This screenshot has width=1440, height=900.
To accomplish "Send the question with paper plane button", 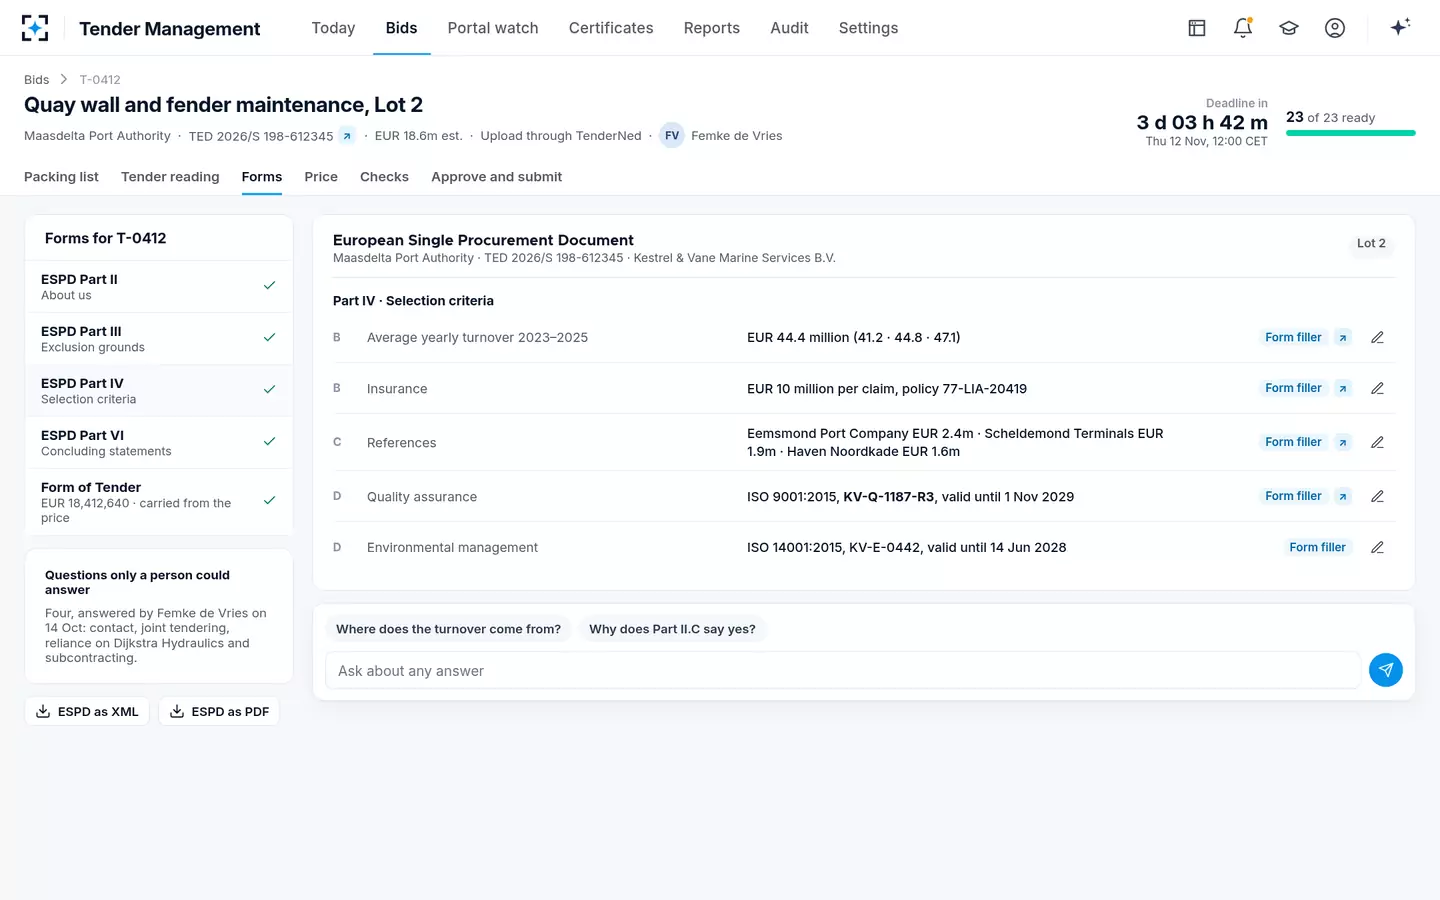I will coord(1386,670).
